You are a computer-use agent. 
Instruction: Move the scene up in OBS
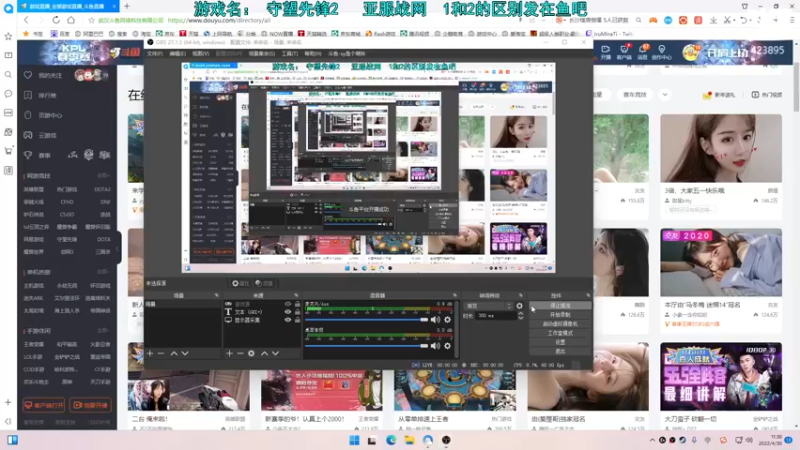click(174, 353)
